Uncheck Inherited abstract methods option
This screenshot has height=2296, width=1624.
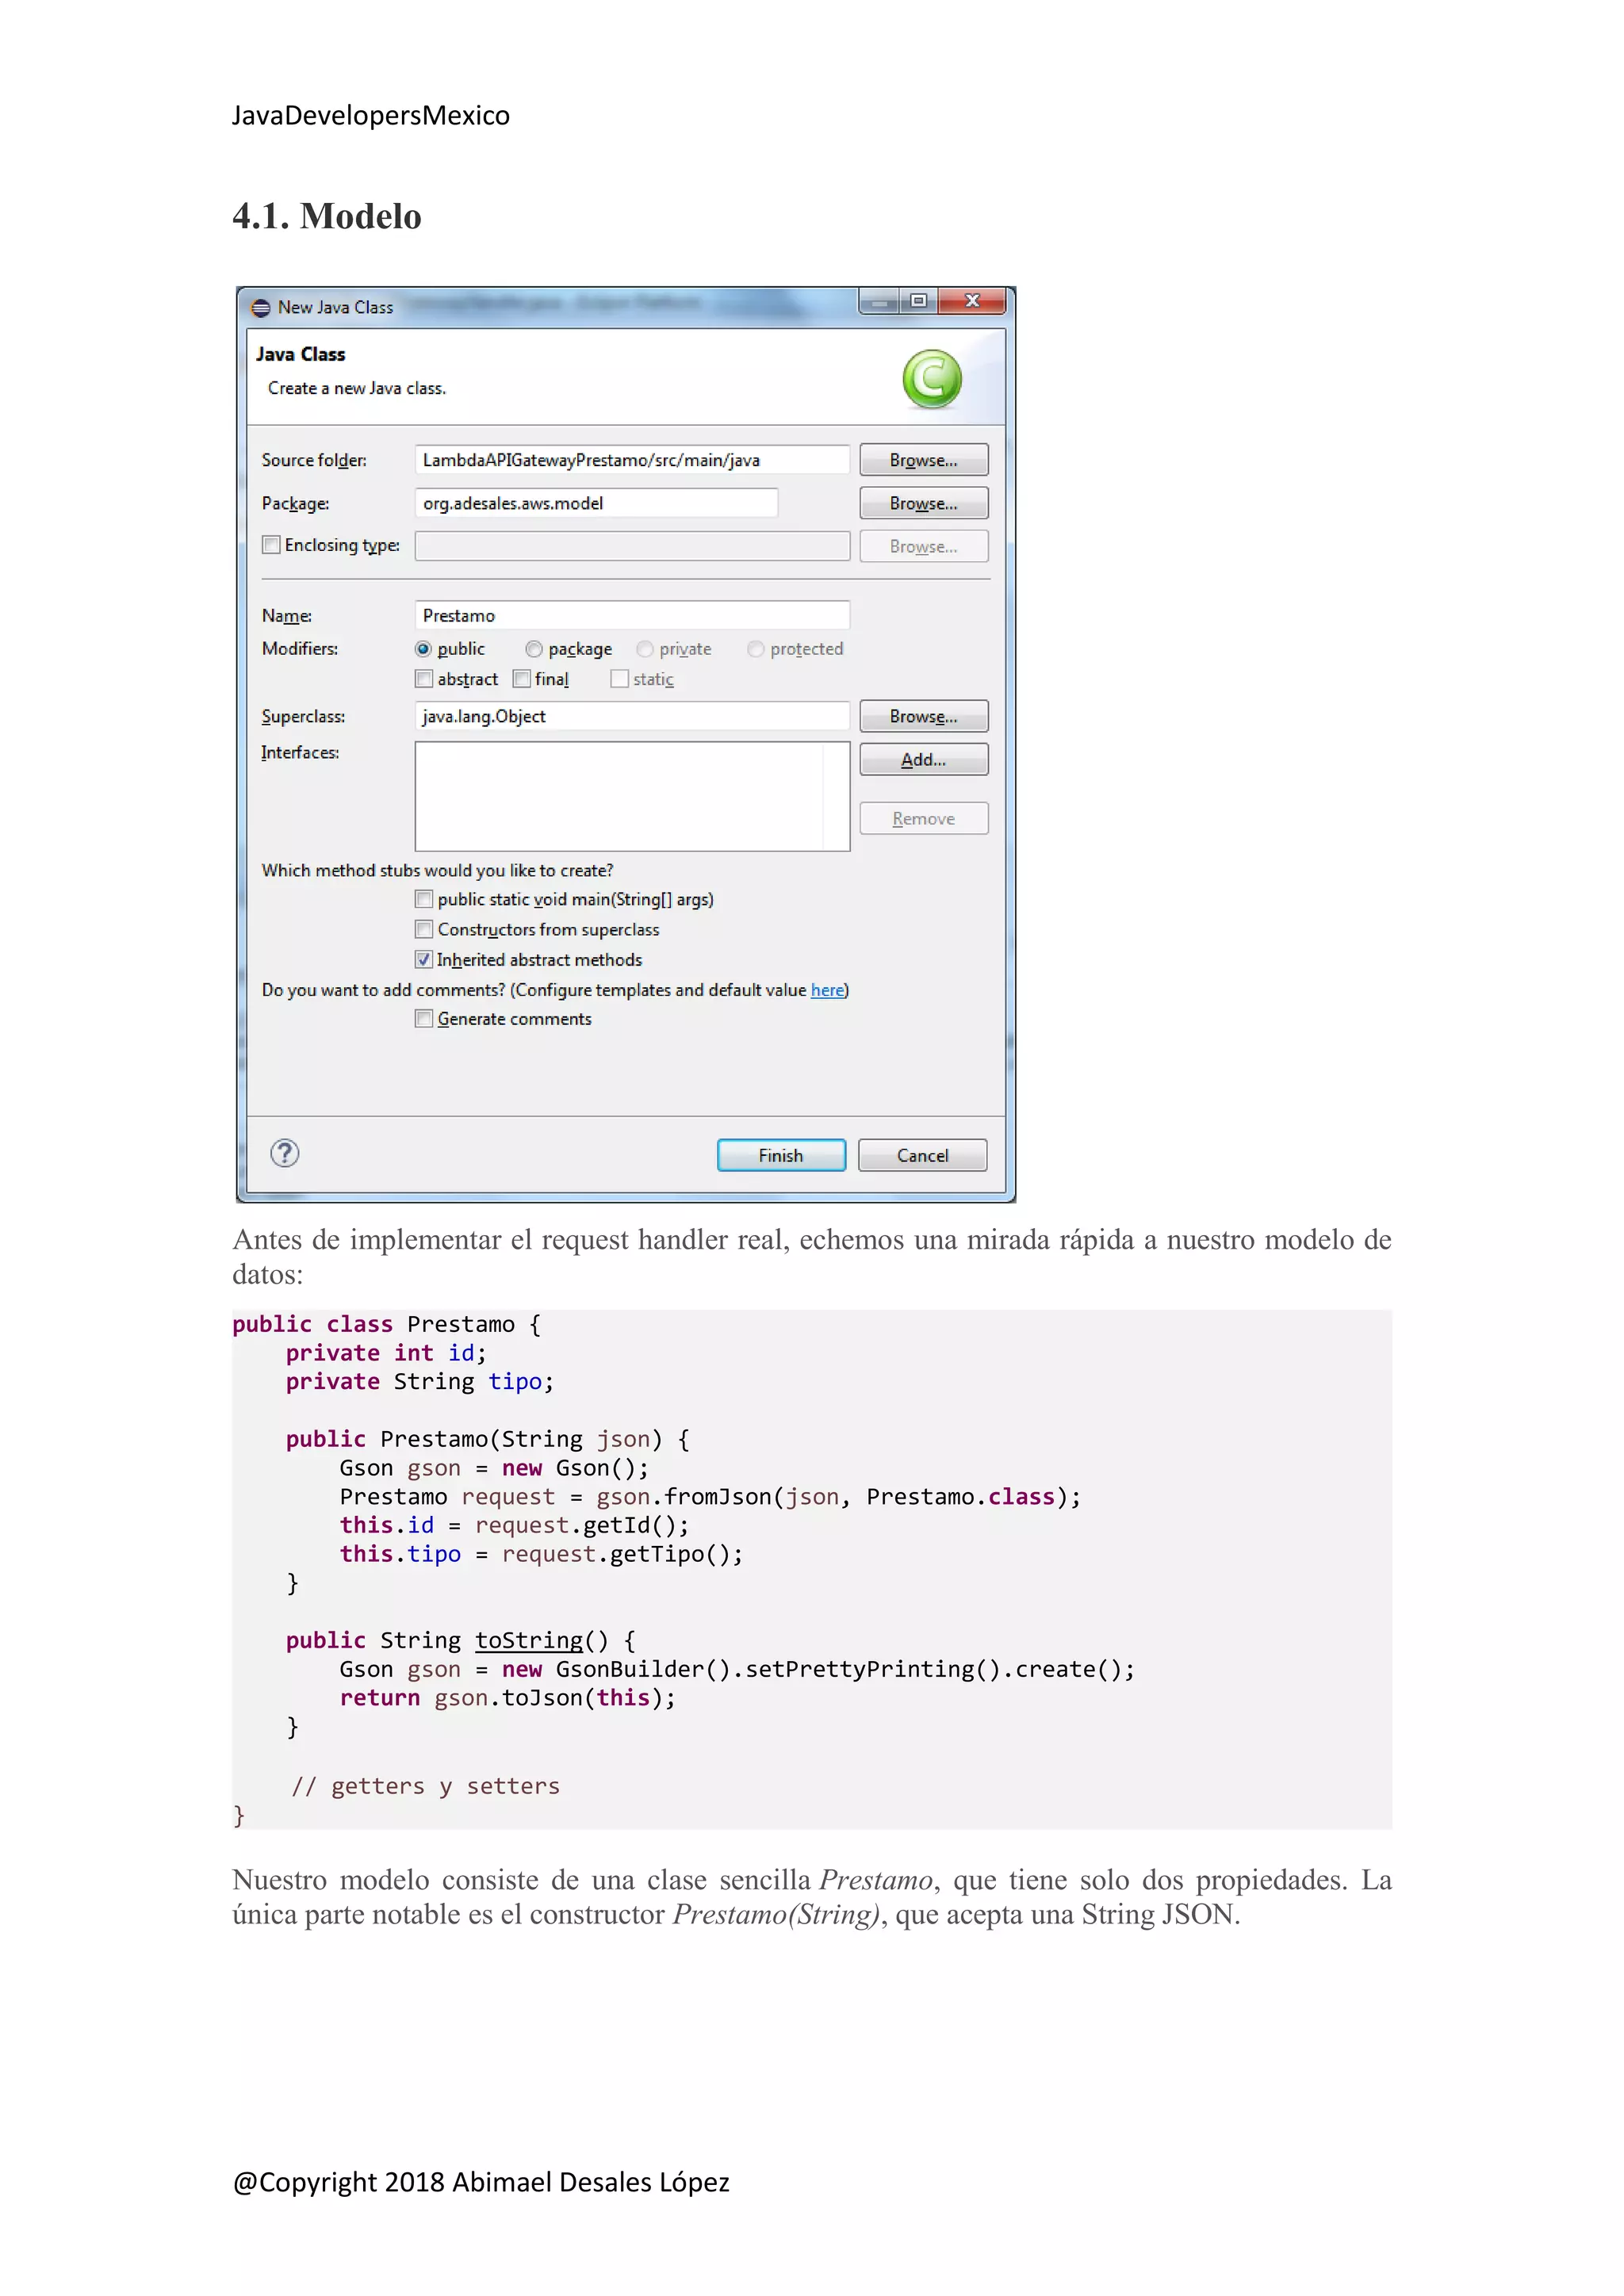pyautogui.click(x=424, y=959)
